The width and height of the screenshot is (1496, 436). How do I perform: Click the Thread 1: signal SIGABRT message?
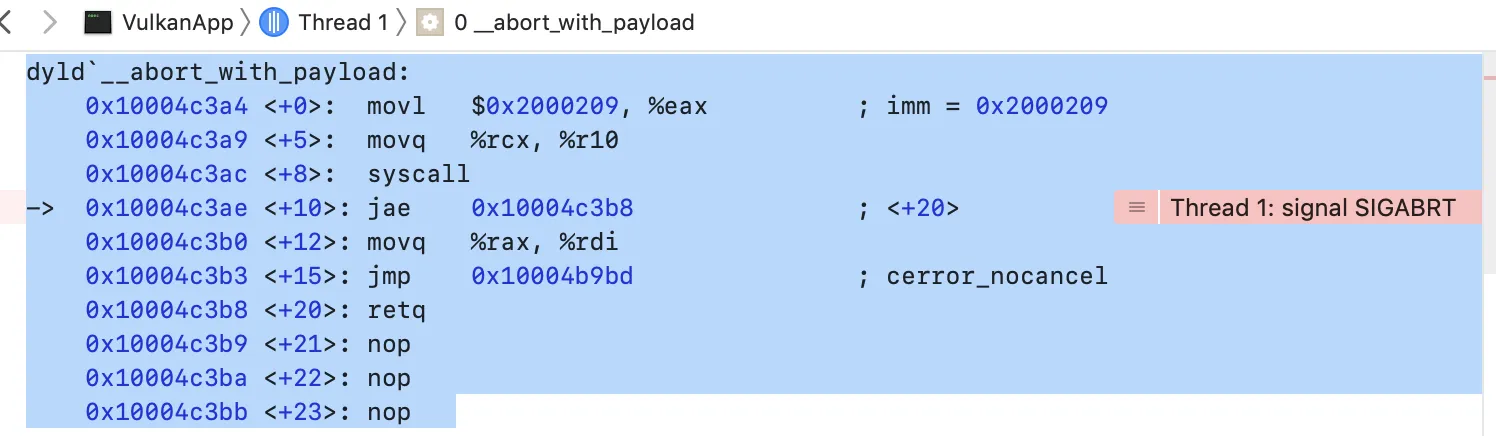click(x=1313, y=208)
